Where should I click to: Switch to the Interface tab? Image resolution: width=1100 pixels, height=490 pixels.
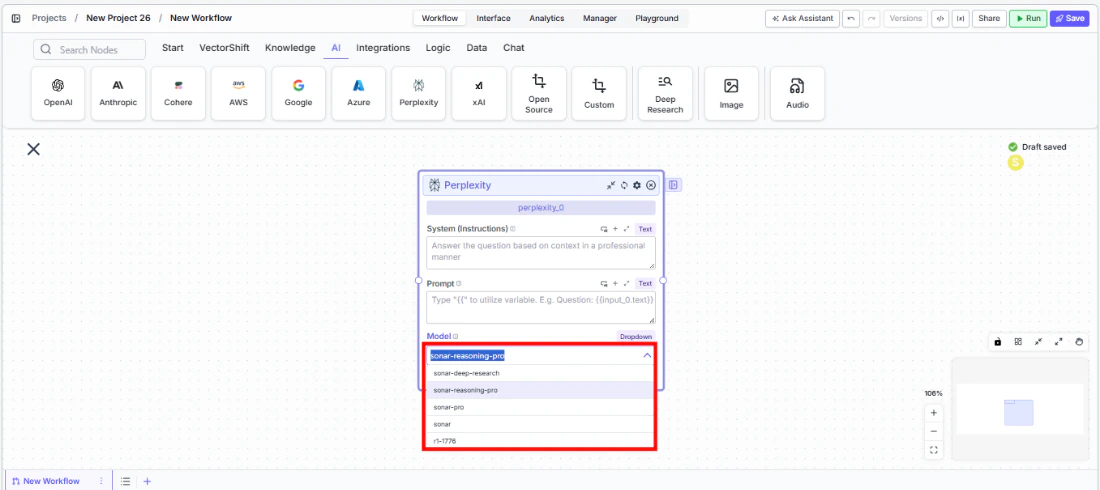pos(493,18)
